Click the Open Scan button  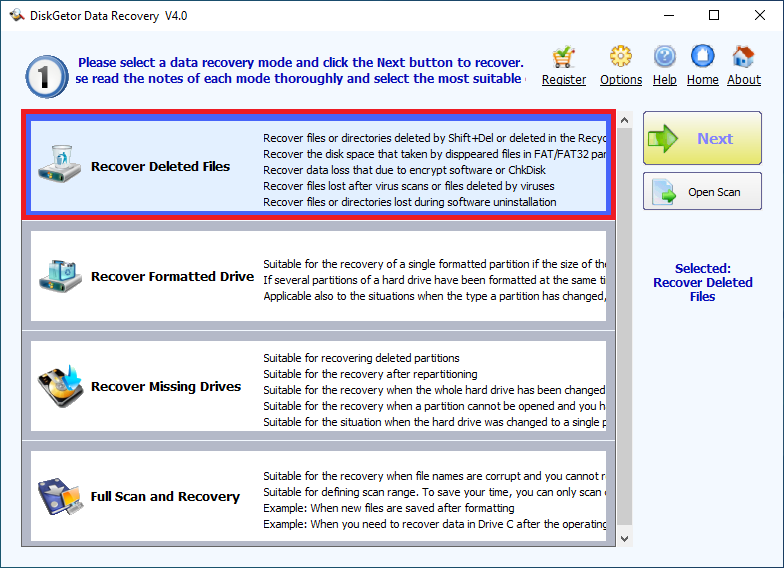702,192
